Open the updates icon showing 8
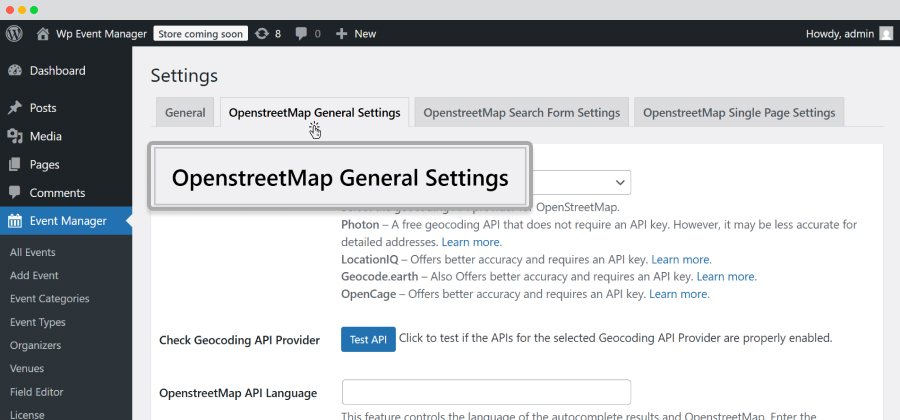The height and width of the screenshot is (420, 900). [x=262, y=34]
